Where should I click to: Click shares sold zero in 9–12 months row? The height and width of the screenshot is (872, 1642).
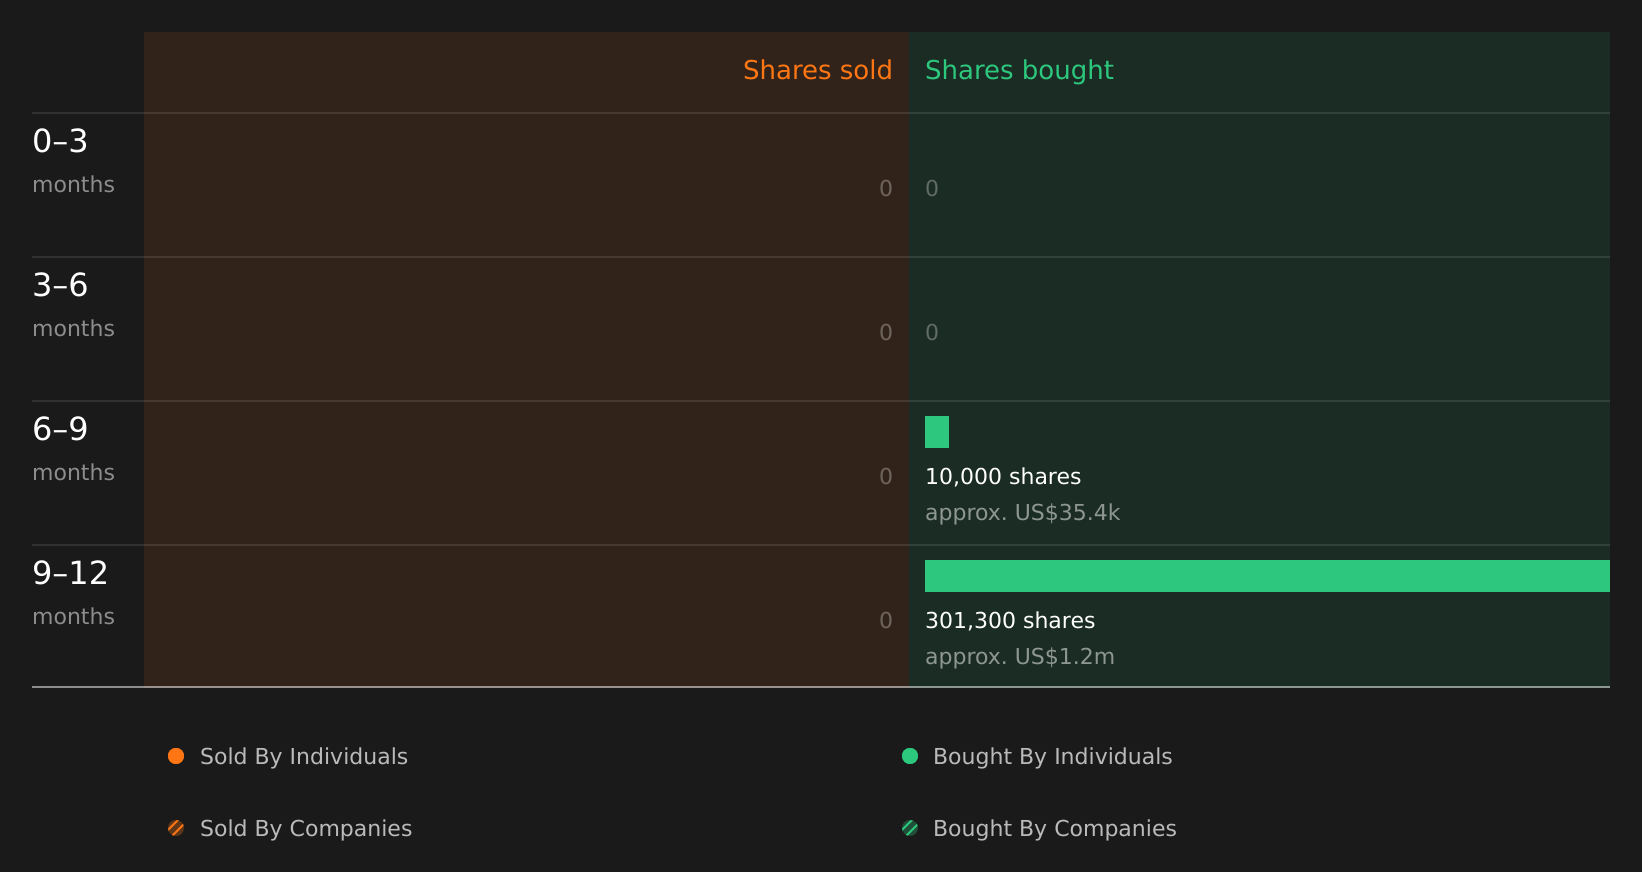coord(885,621)
